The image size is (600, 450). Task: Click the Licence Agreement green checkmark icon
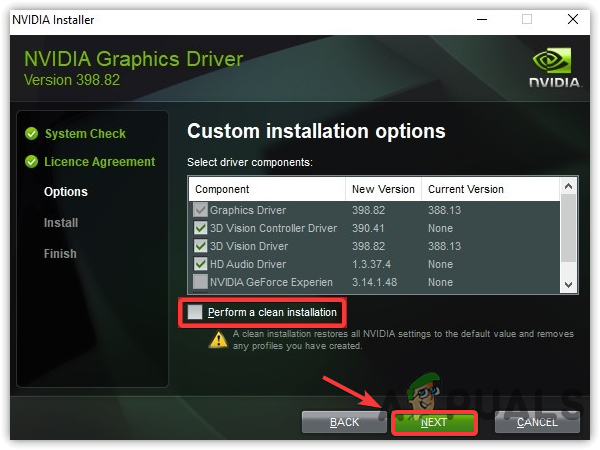click(x=31, y=162)
